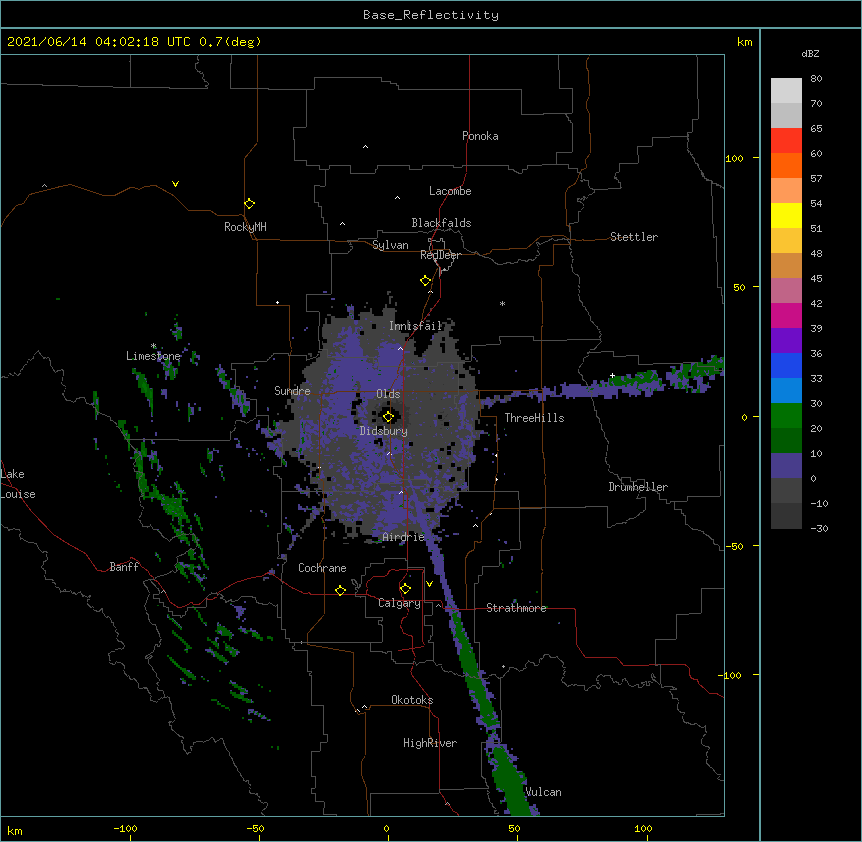This screenshot has height=842, width=862.
Task: Click the purple 10 dBZ legend swatch
Action: coord(786,466)
